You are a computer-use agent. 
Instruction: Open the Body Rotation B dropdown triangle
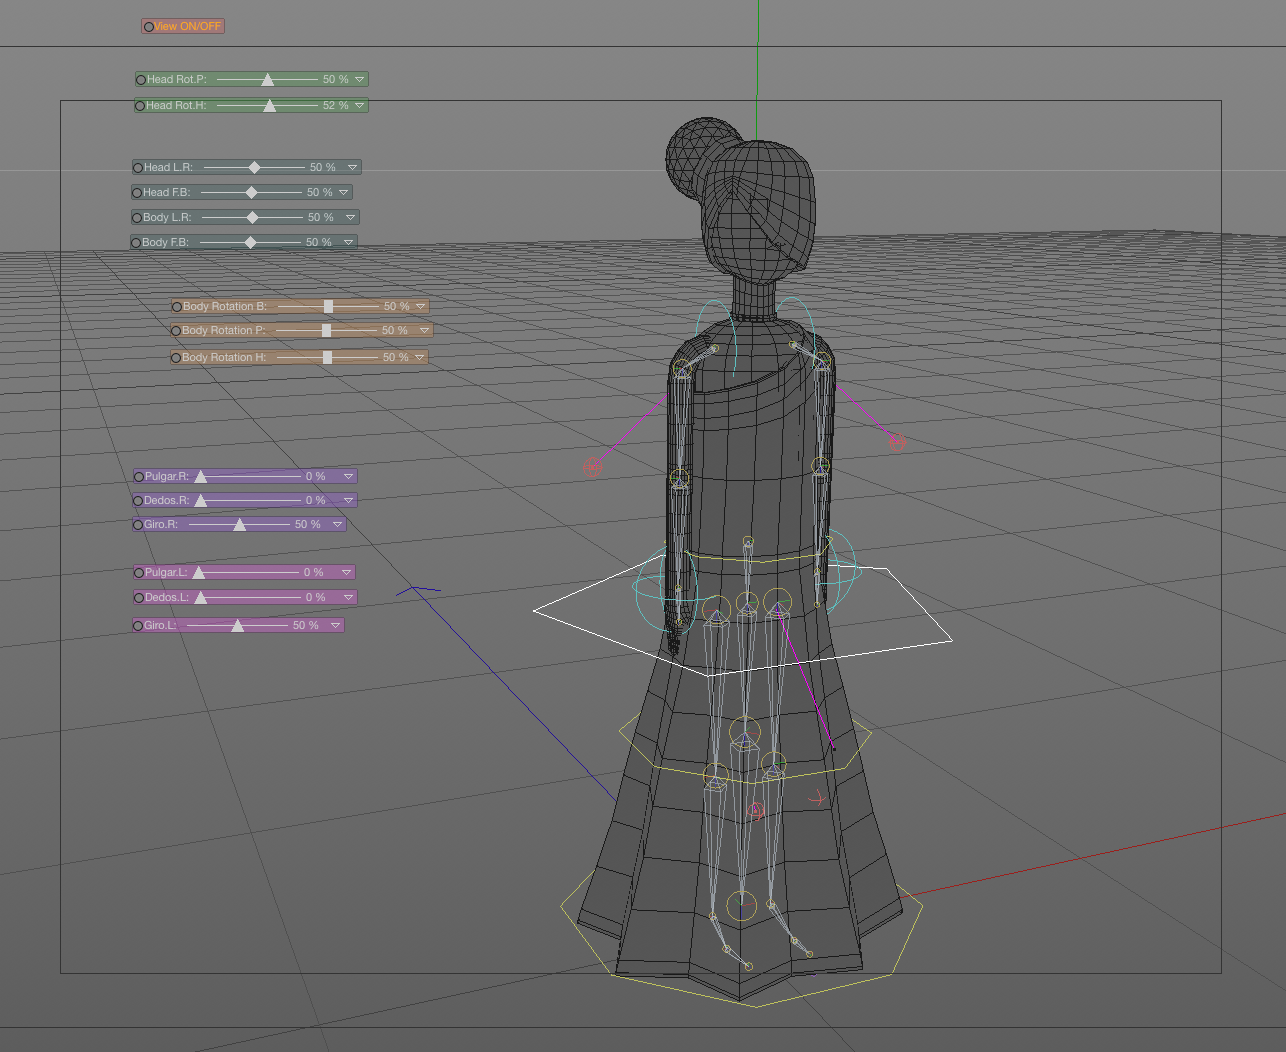(421, 306)
